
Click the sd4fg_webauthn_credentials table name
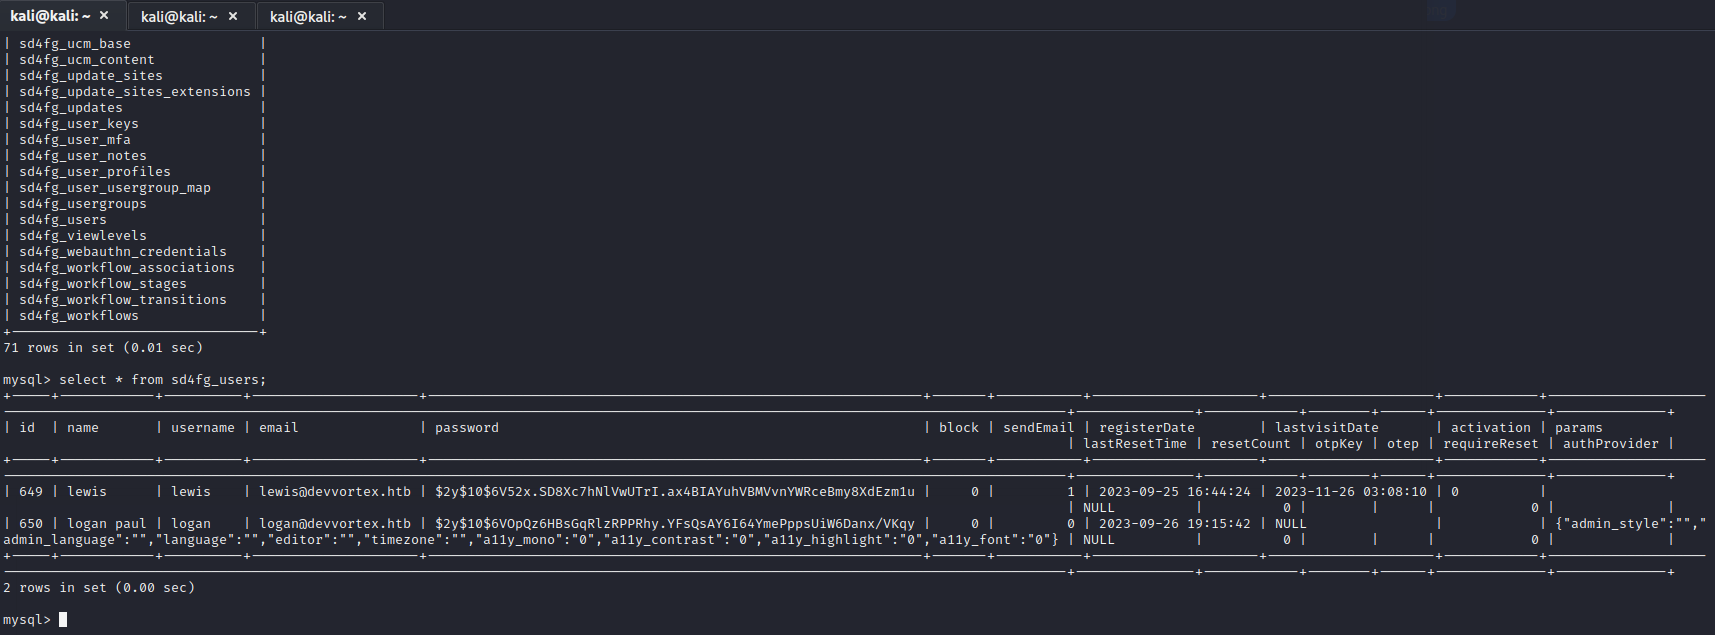122,252
